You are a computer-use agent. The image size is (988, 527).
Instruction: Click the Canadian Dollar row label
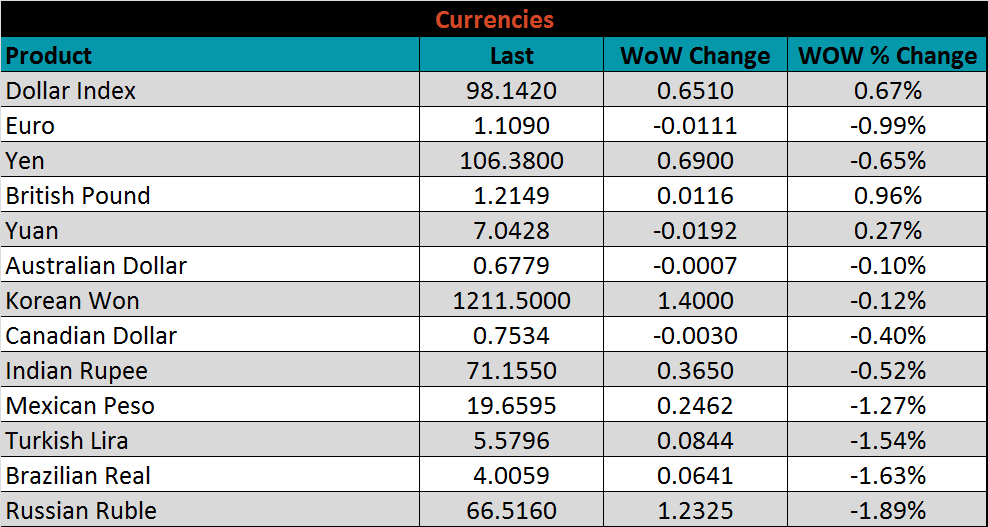(91, 336)
